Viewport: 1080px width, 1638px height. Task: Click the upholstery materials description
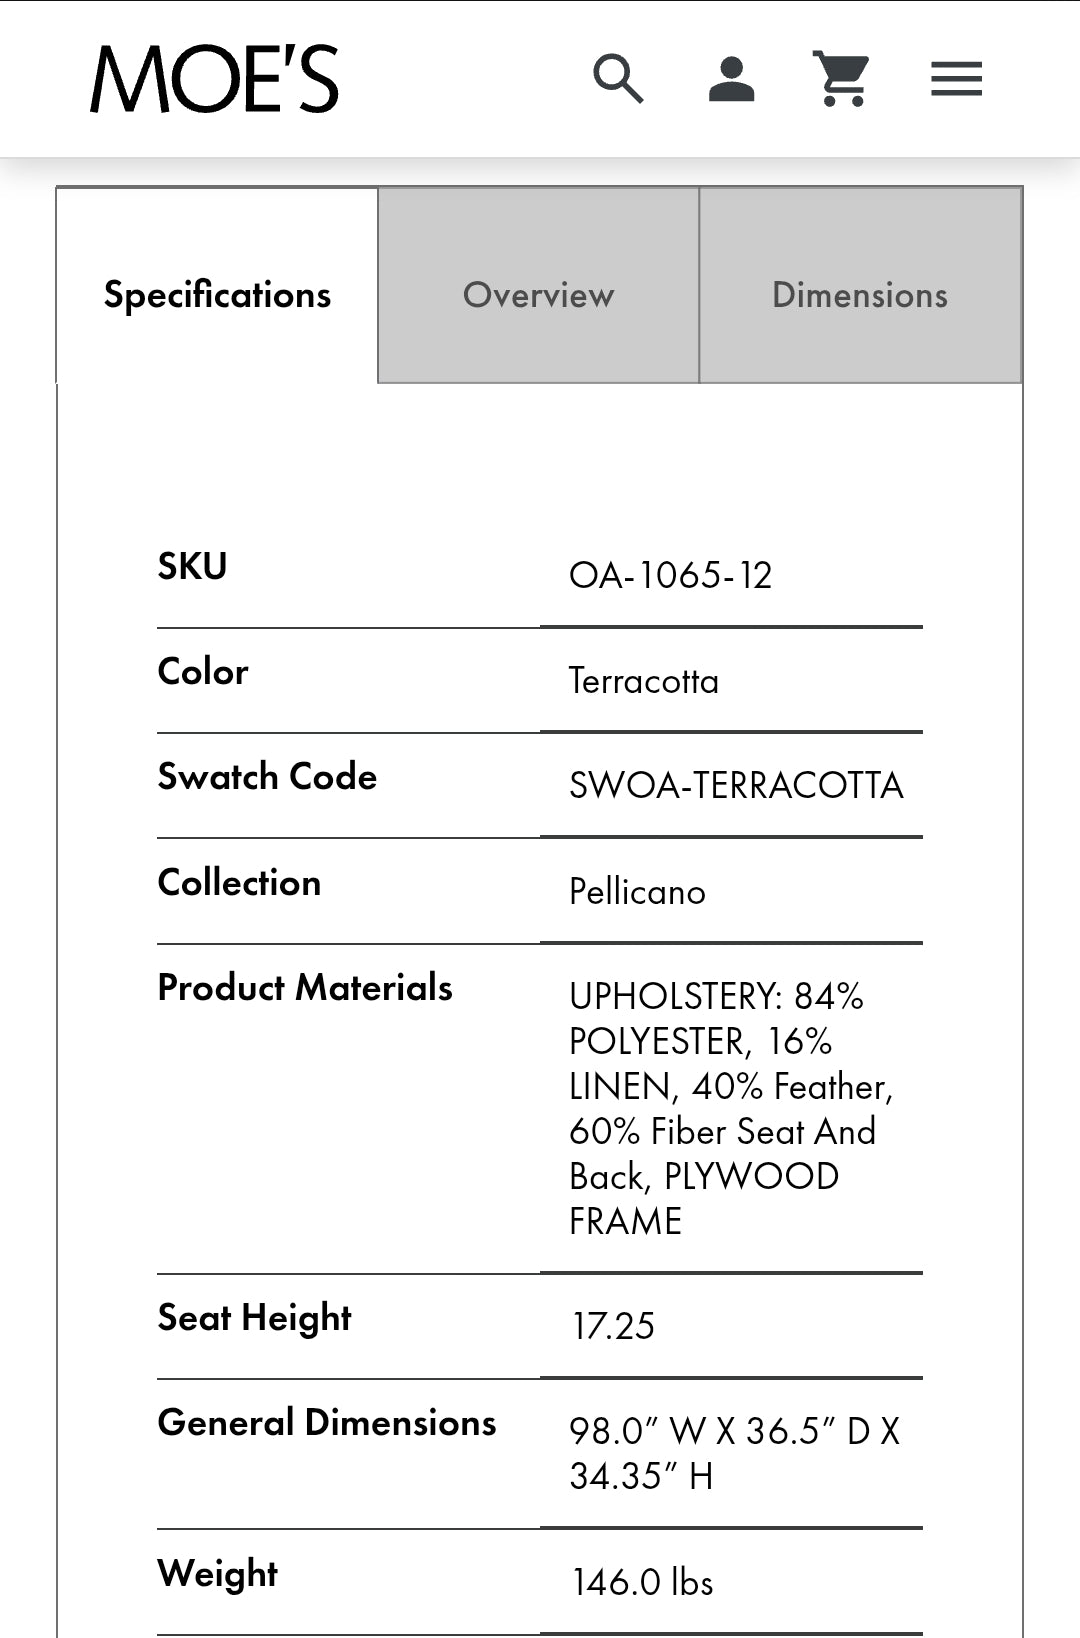click(x=730, y=1108)
